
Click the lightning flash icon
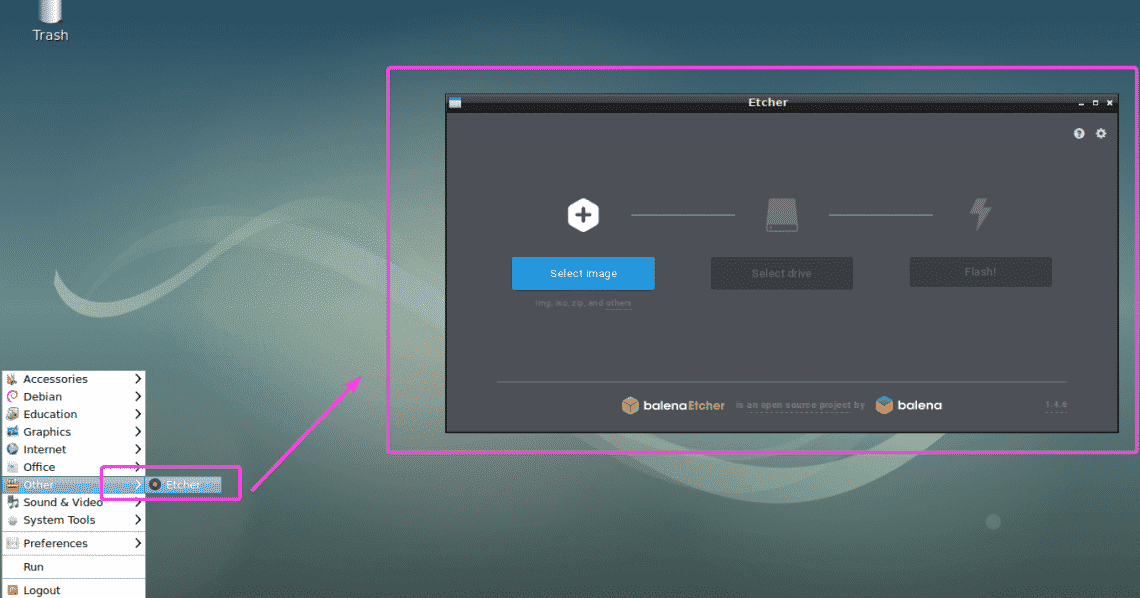tap(980, 213)
